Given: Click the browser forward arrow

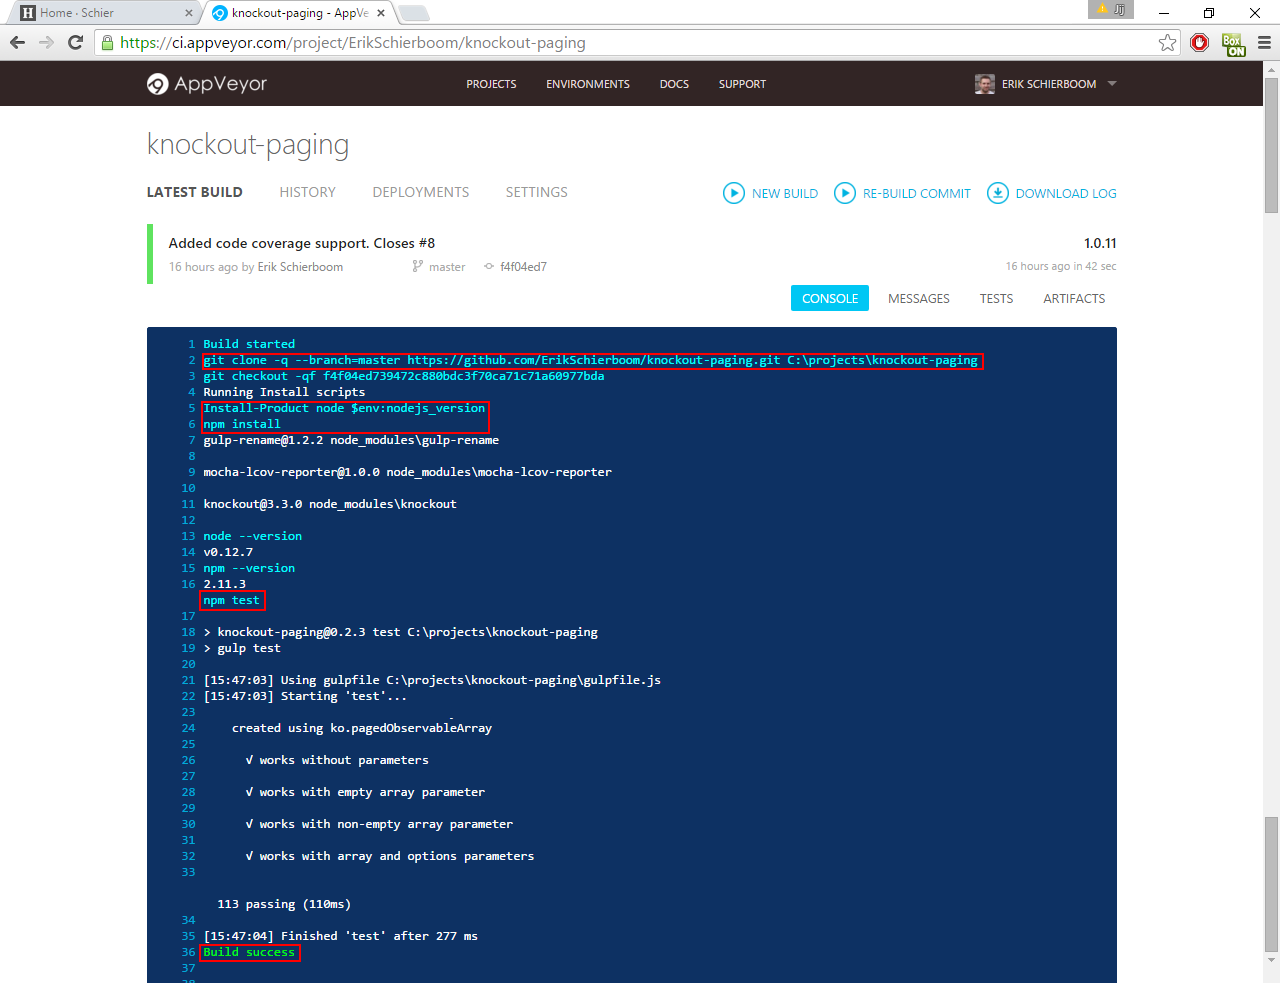Looking at the screenshot, I should [46, 42].
